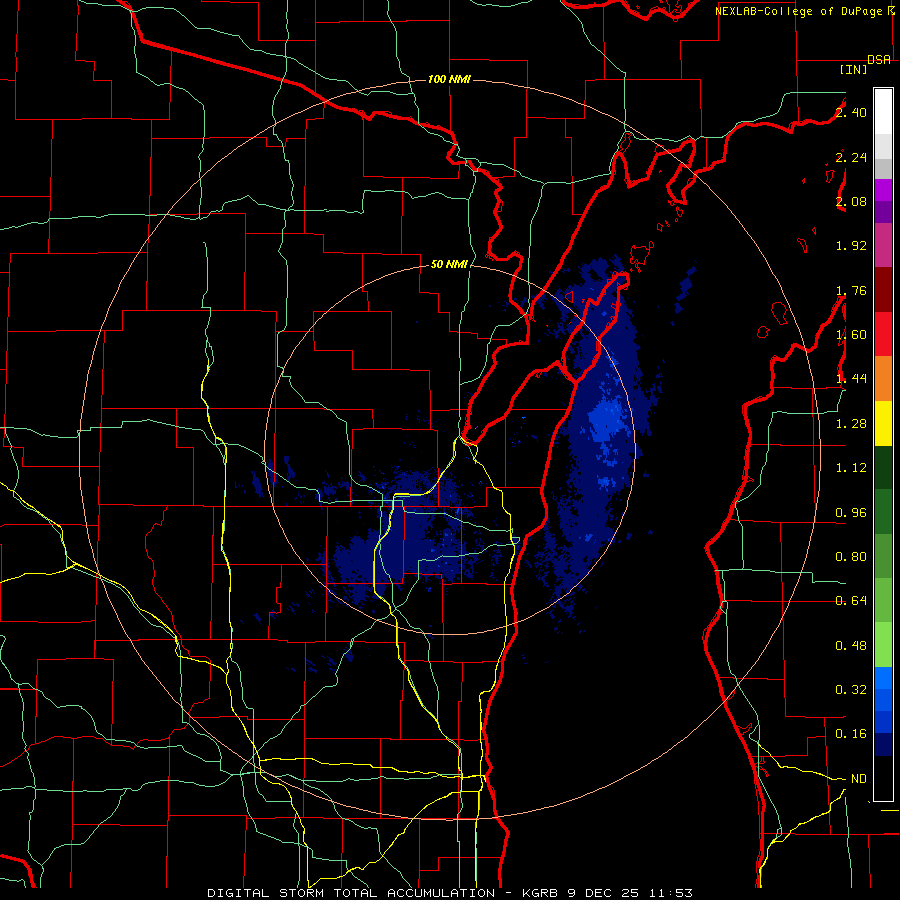This screenshot has width=900, height=900.
Task: Select the light blue swatch above 0.32
Action: [x=883, y=678]
